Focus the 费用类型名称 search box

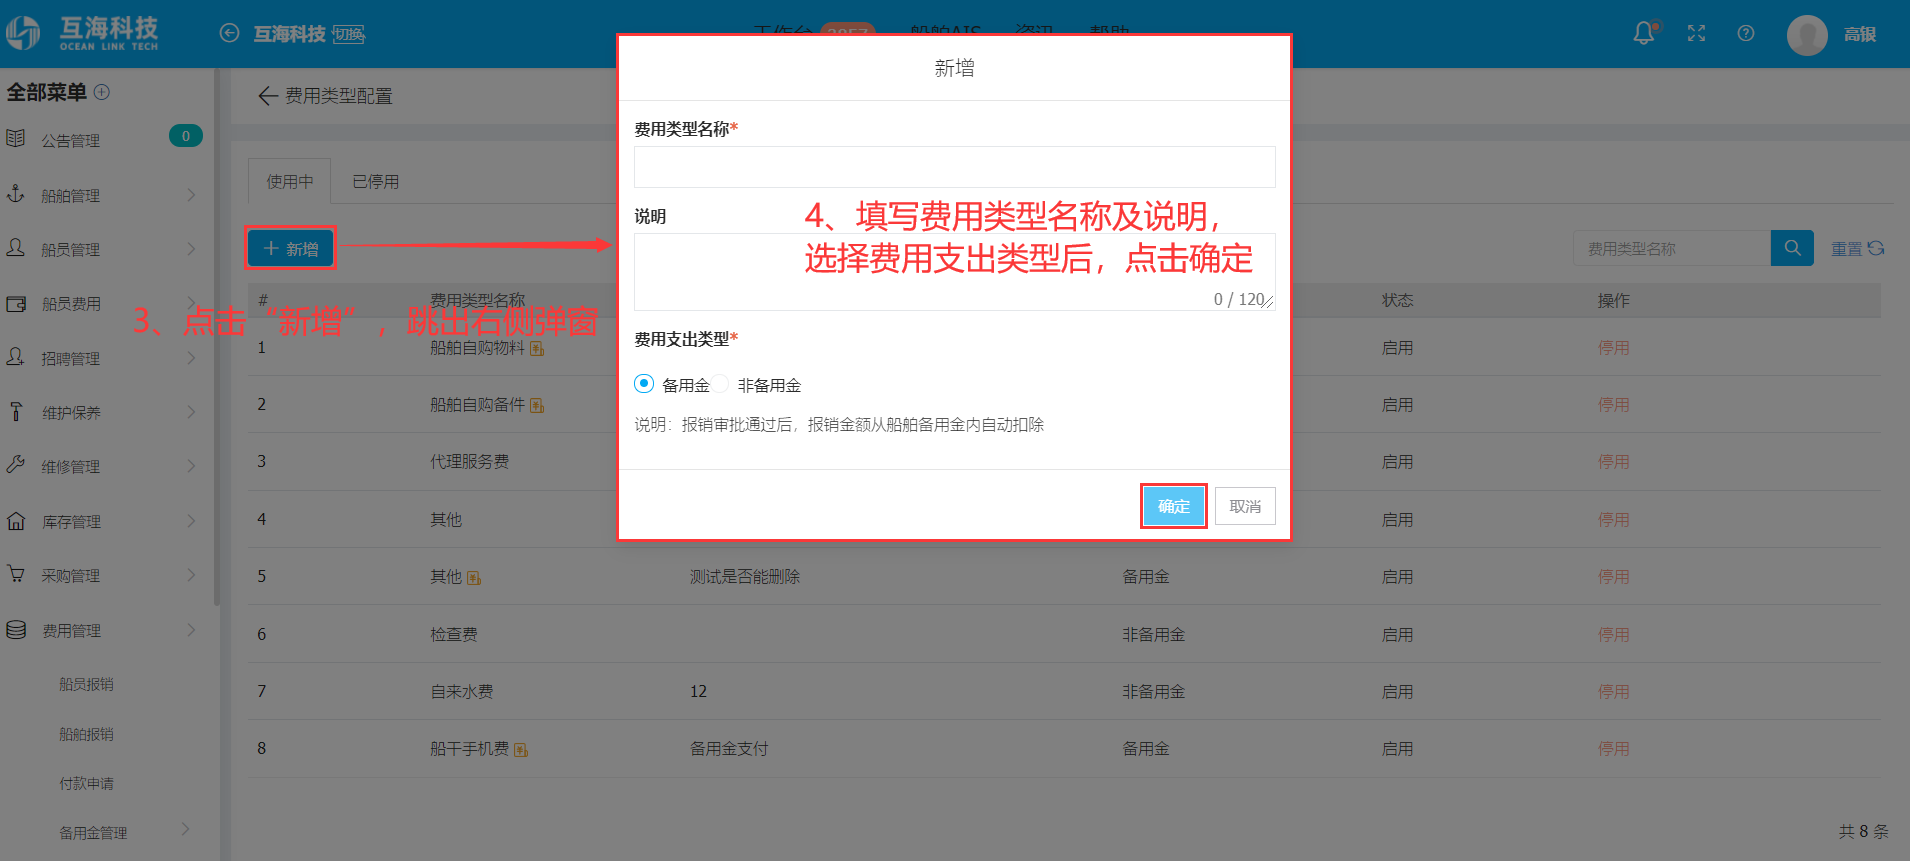point(1672,248)
